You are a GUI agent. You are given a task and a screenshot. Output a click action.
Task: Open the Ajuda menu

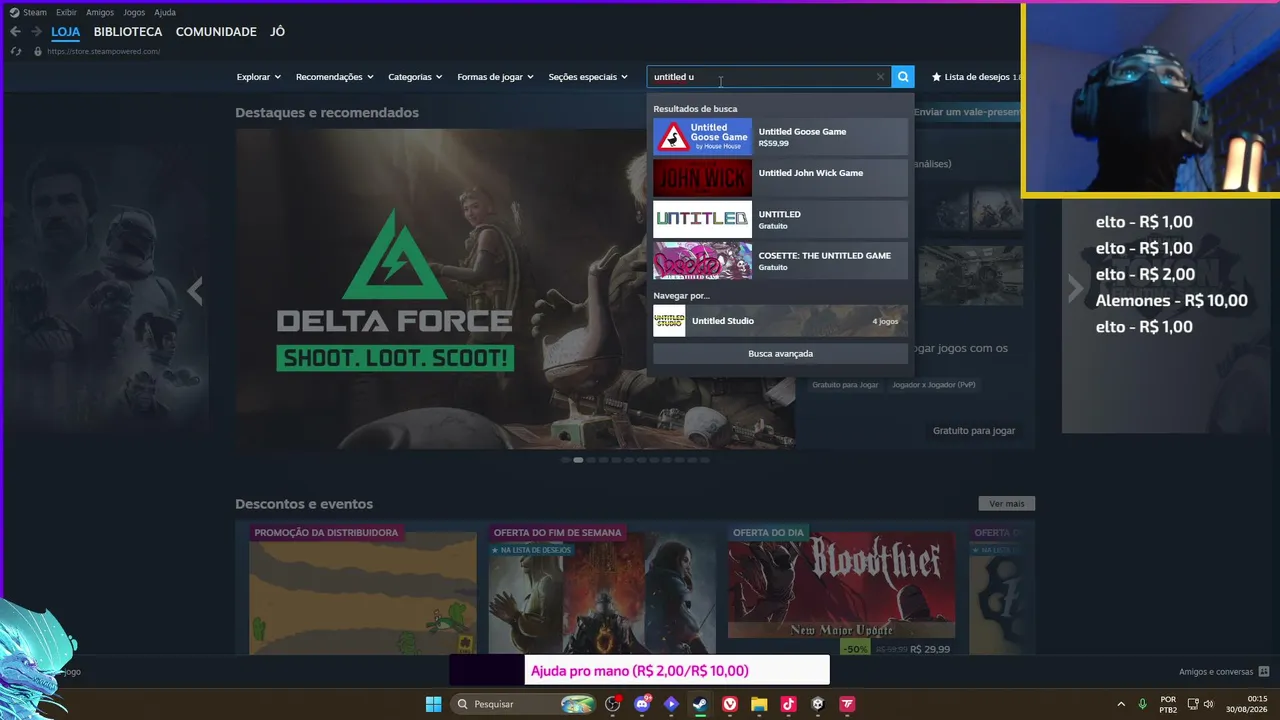pyautogui.click(x=165, y=12)
